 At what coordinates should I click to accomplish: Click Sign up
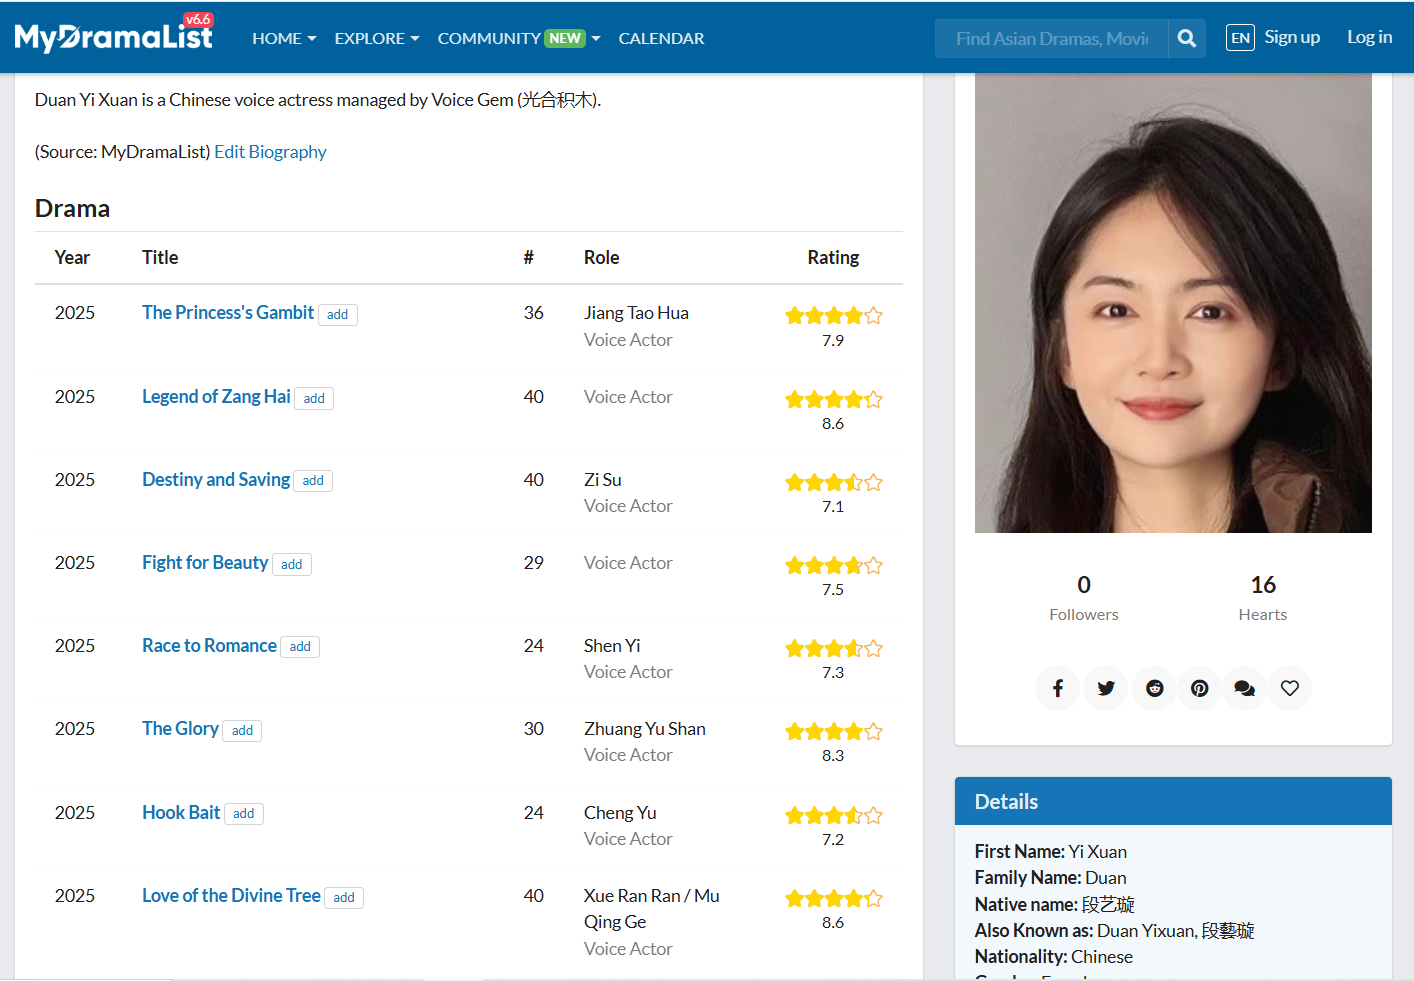pos(1292,37)
